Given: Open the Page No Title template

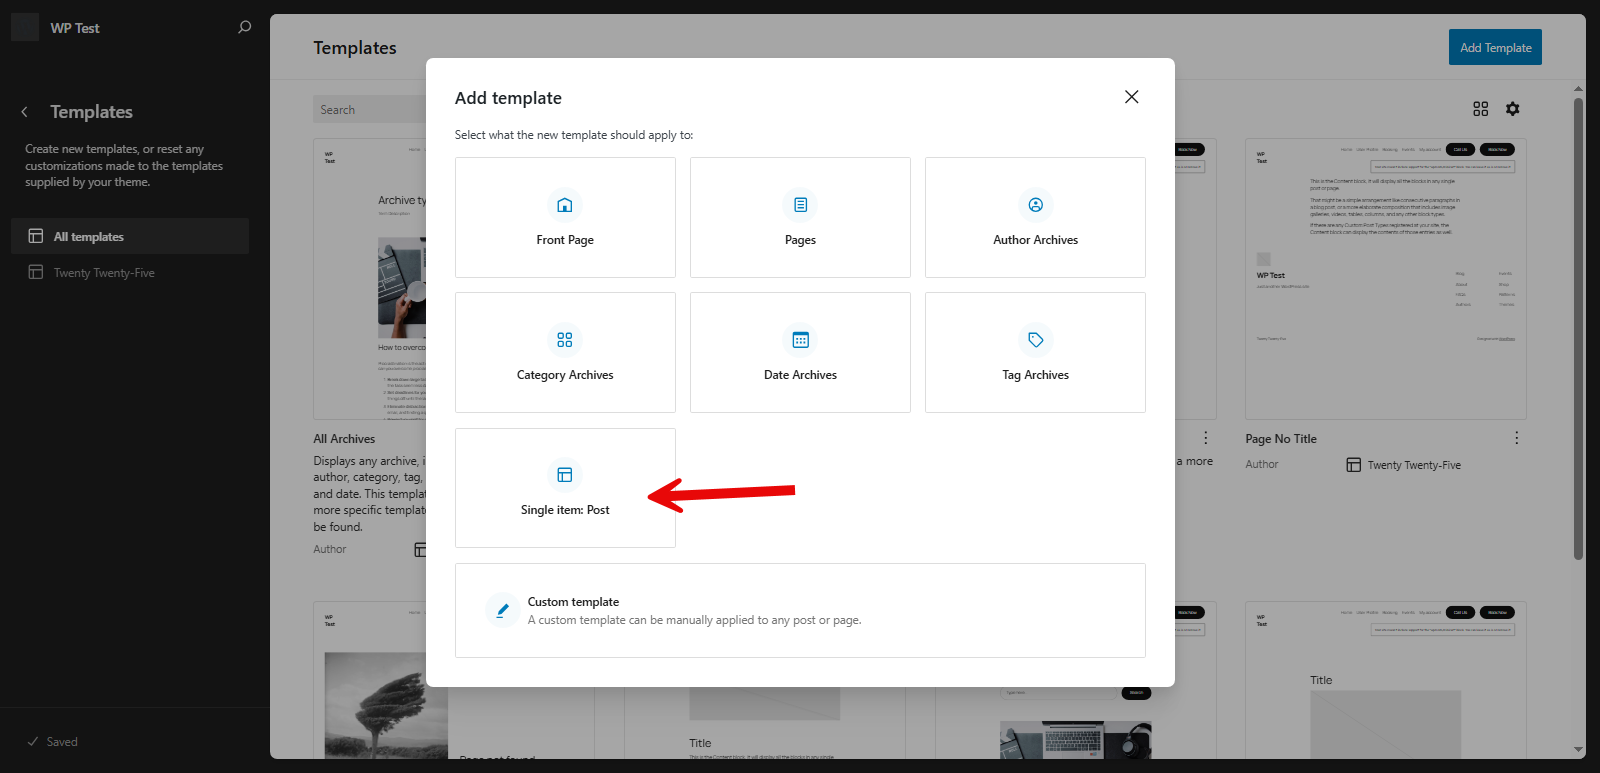Looking at the screenshot, I should [x=1281, y=439].
